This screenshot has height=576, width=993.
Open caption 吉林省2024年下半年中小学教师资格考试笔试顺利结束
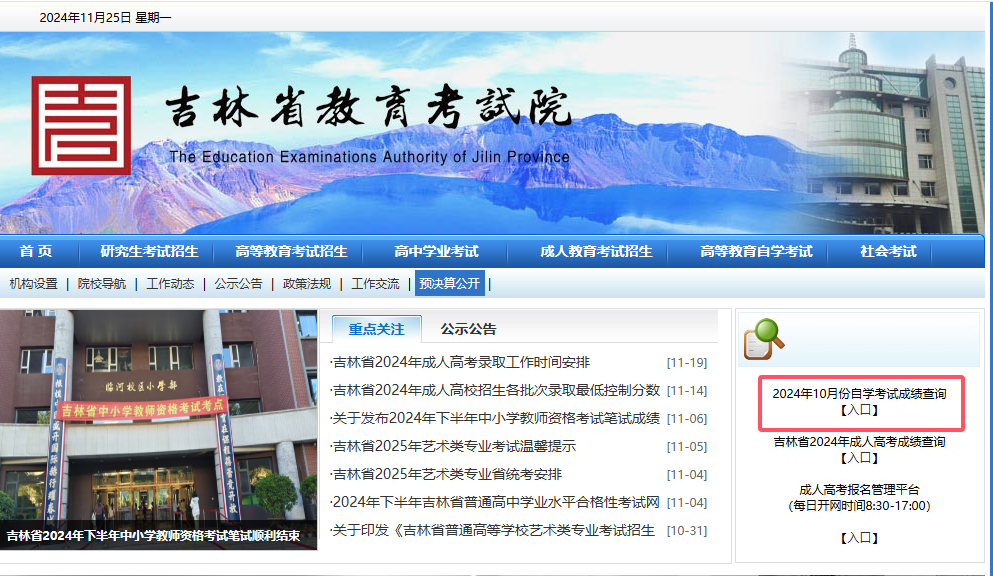point(153,535)
